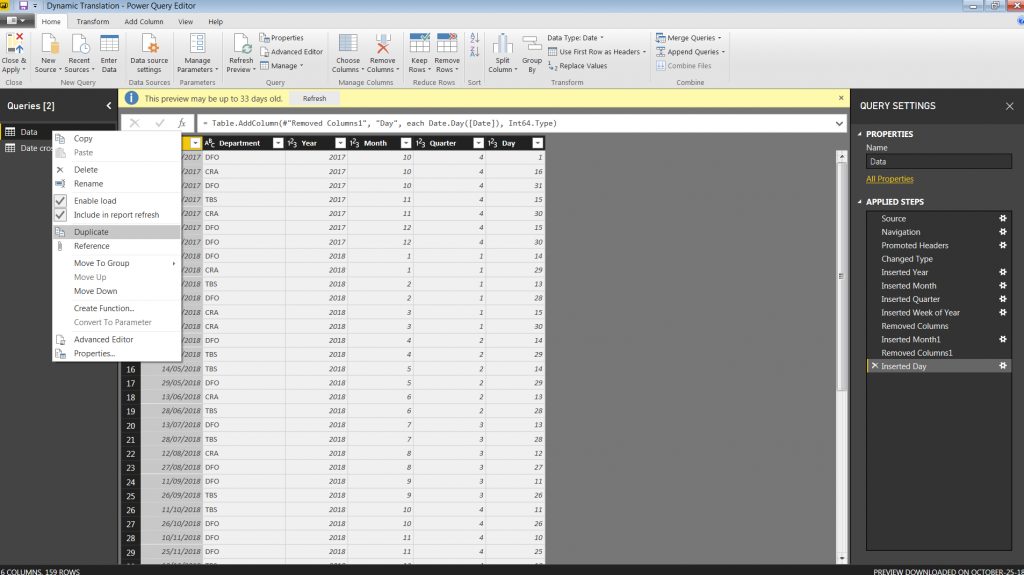Toggle Include in report refresh option
Image resolution: width=1024 pixels, height=575 pixels.
60,215
